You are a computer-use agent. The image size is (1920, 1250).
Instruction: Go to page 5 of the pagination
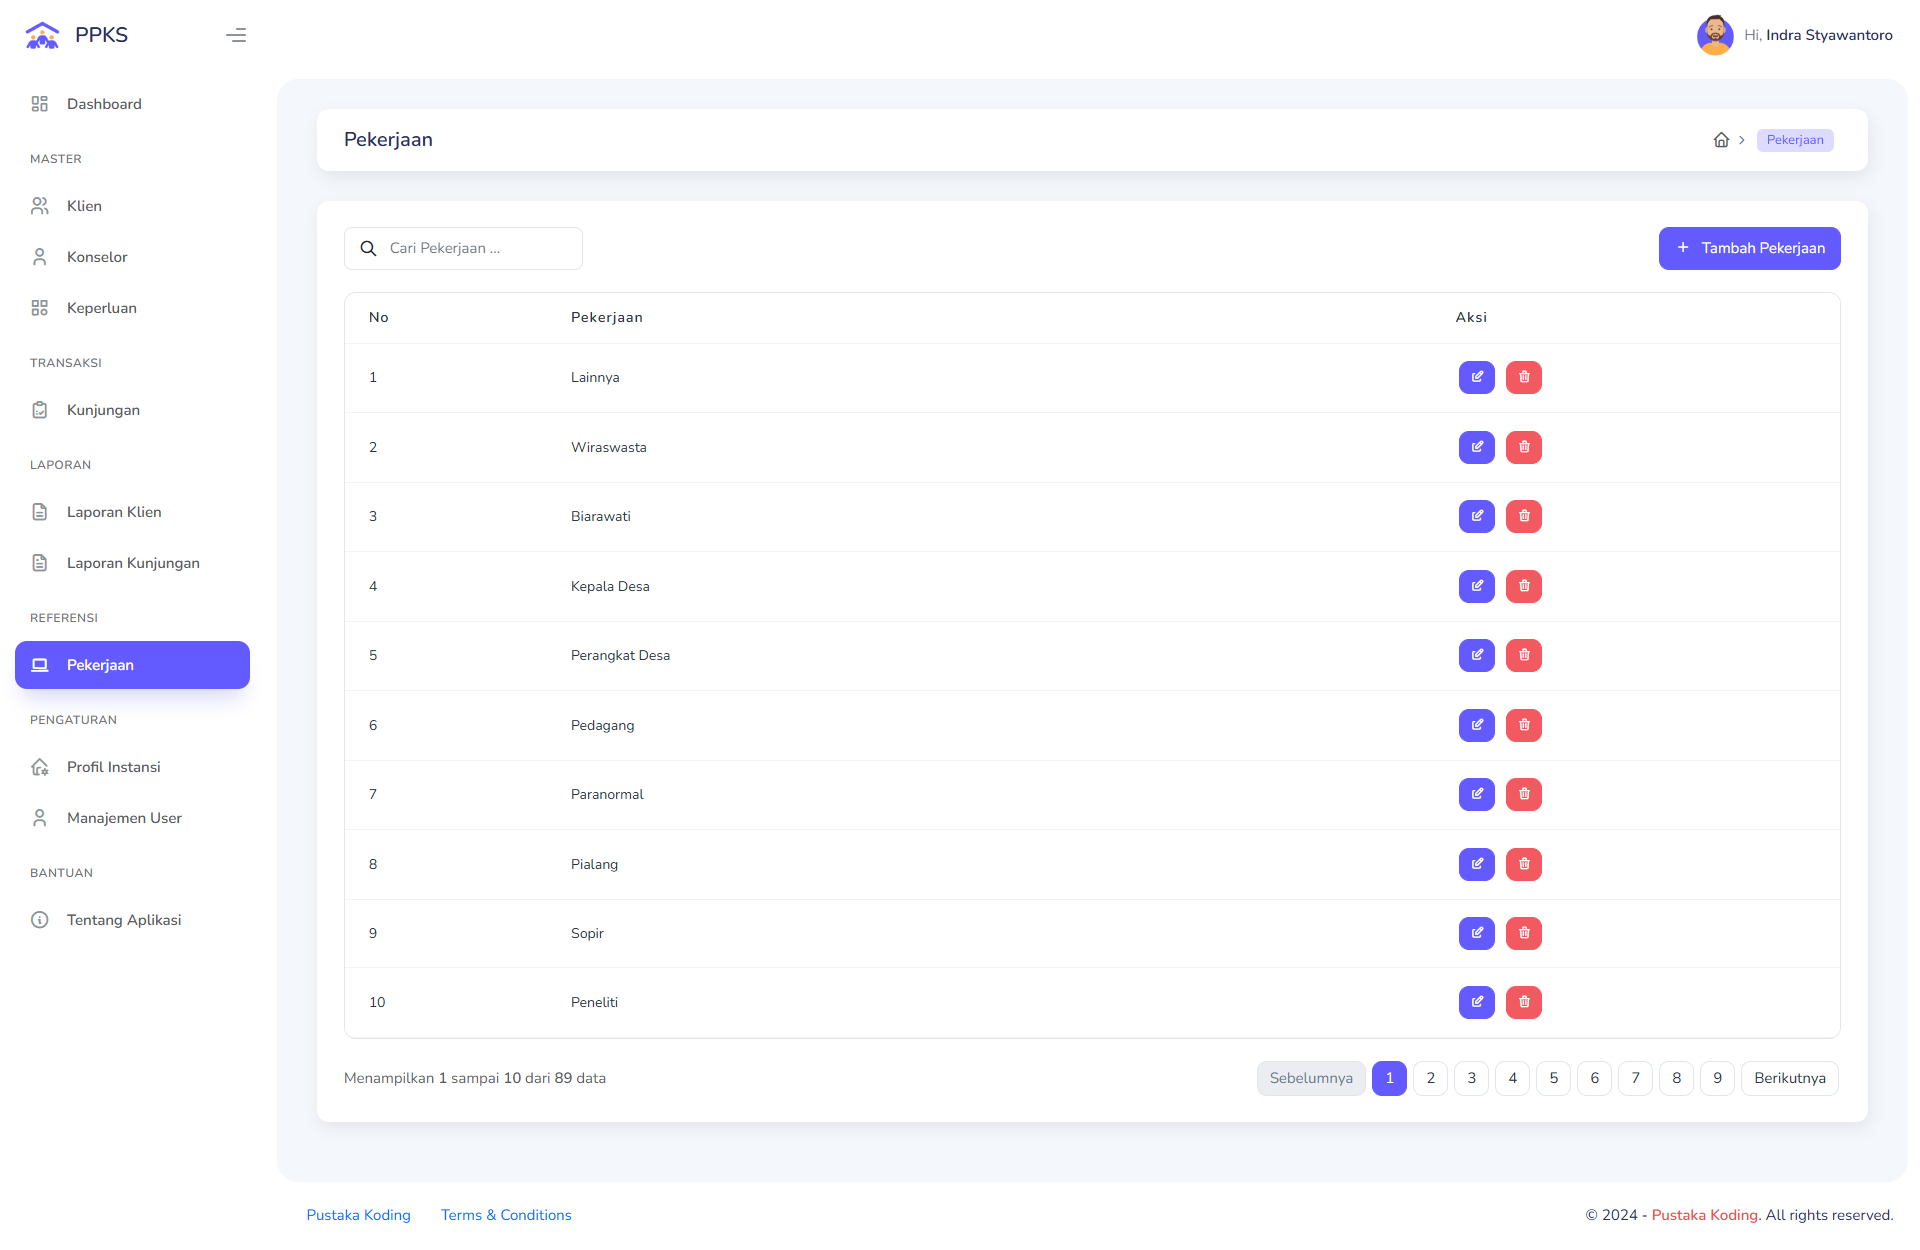(1553, 1078)
